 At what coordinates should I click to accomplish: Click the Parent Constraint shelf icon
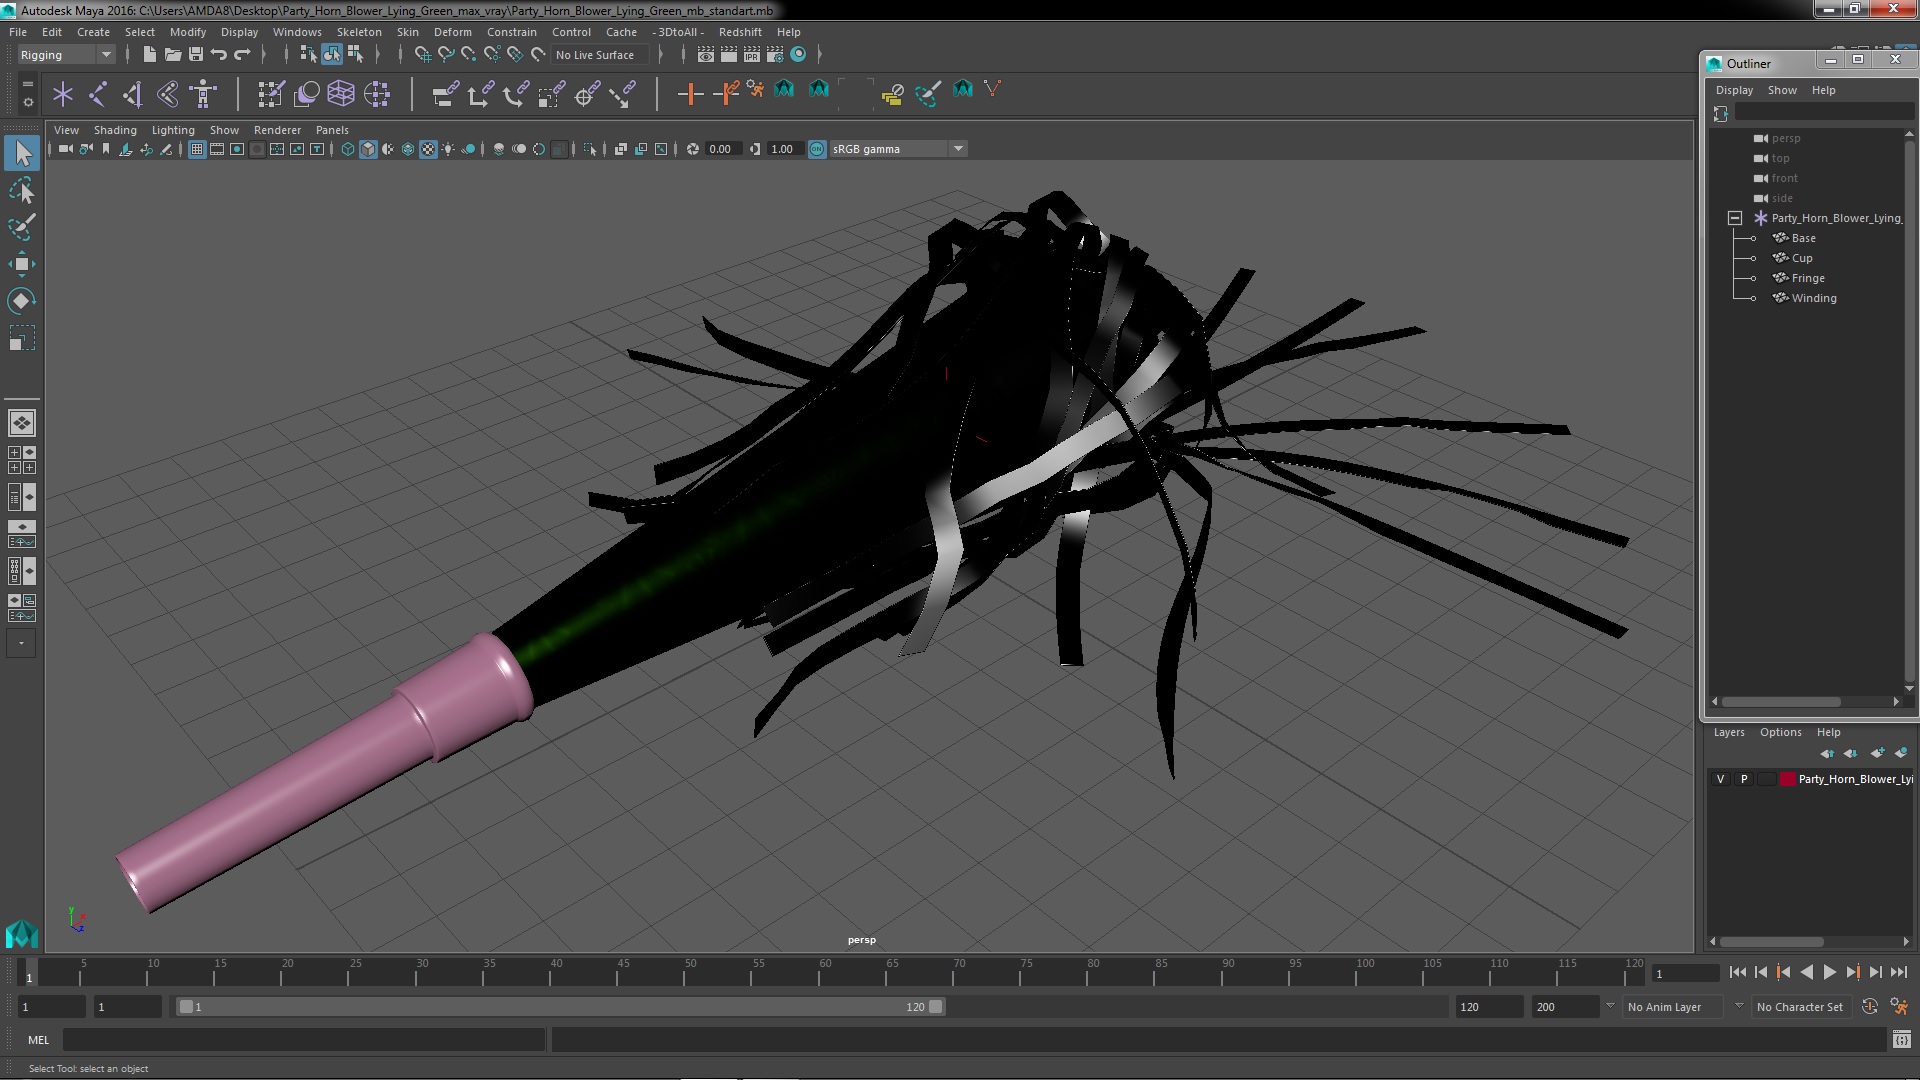click(x=446, y=94)
